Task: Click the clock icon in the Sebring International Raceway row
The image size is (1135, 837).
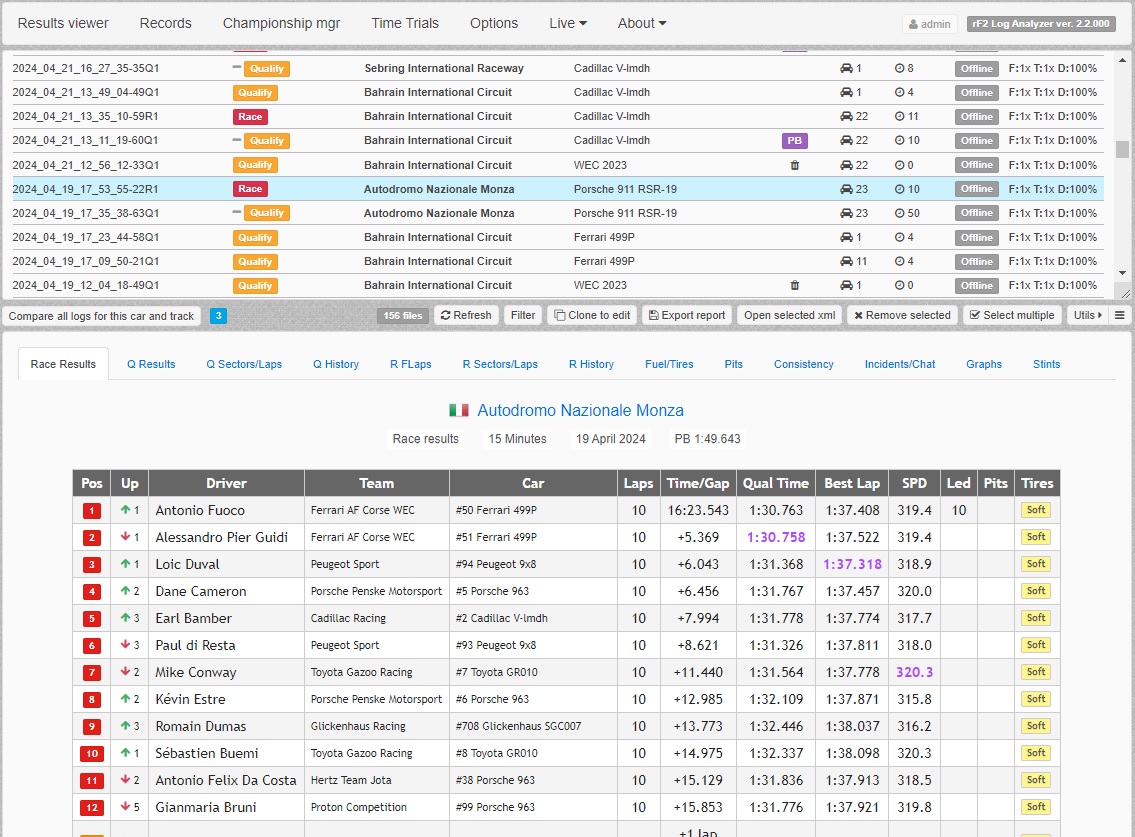Action: coord(899,68)
